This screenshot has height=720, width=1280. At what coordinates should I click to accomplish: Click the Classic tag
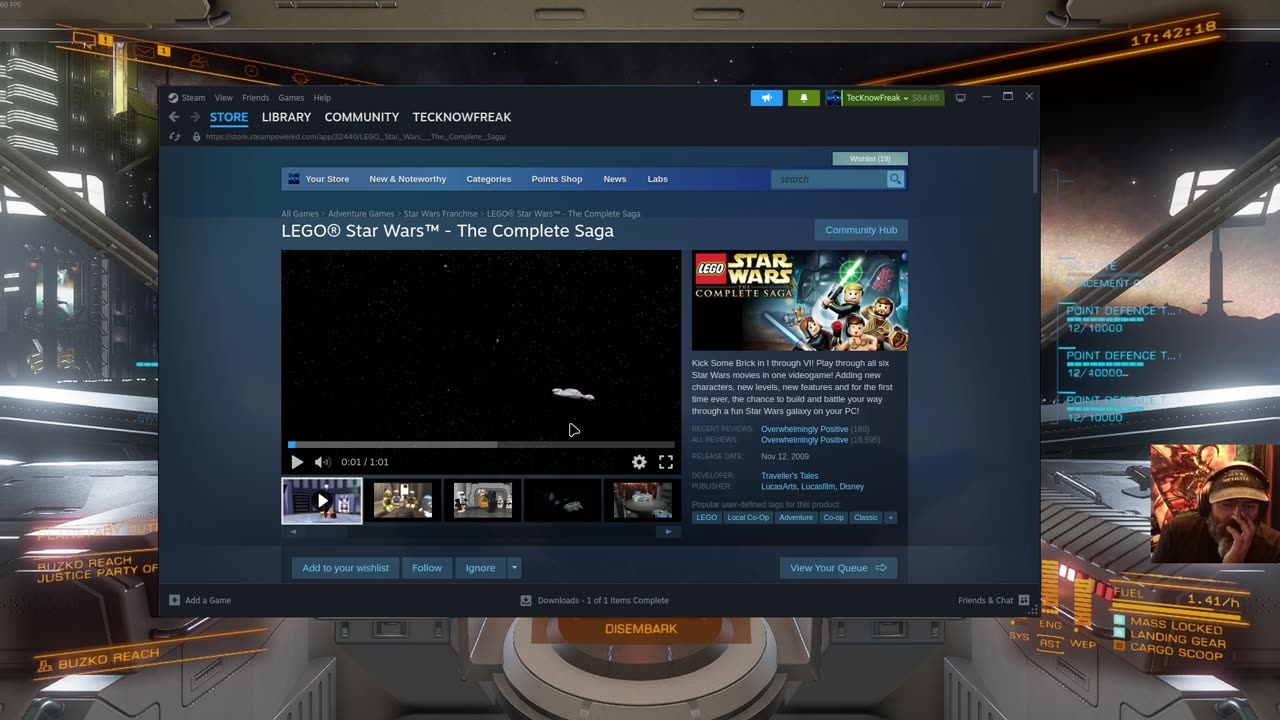866,517
